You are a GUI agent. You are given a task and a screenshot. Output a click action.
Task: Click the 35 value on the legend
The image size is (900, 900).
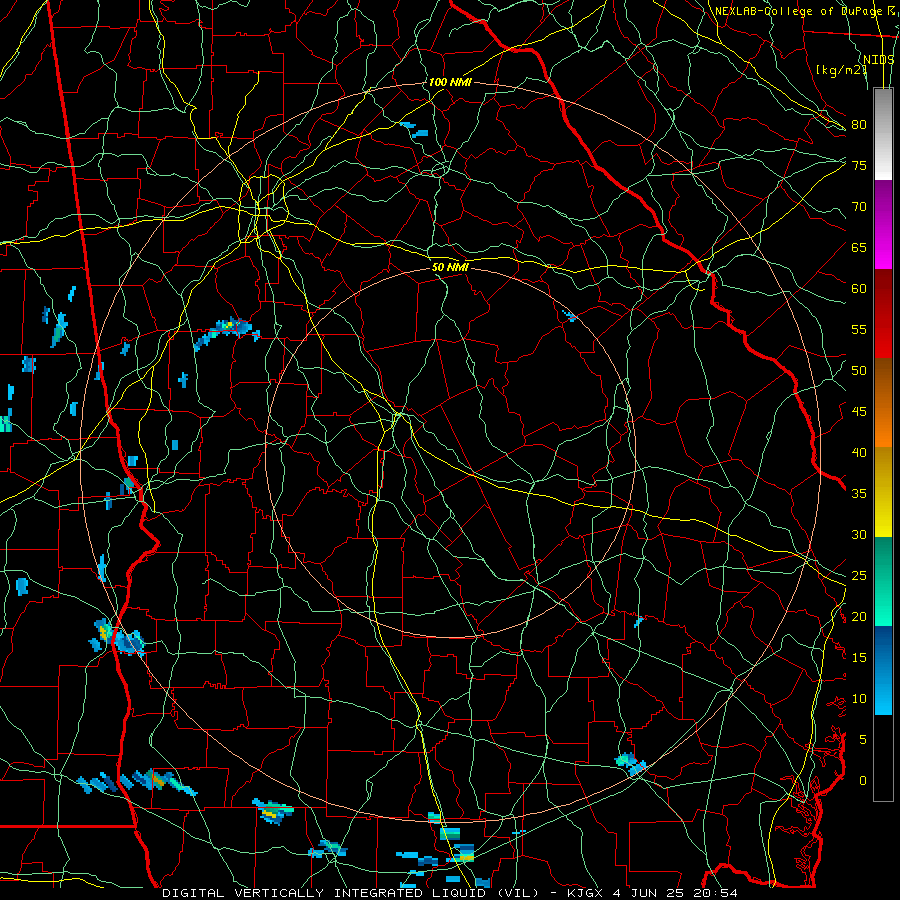pos(859,494)
